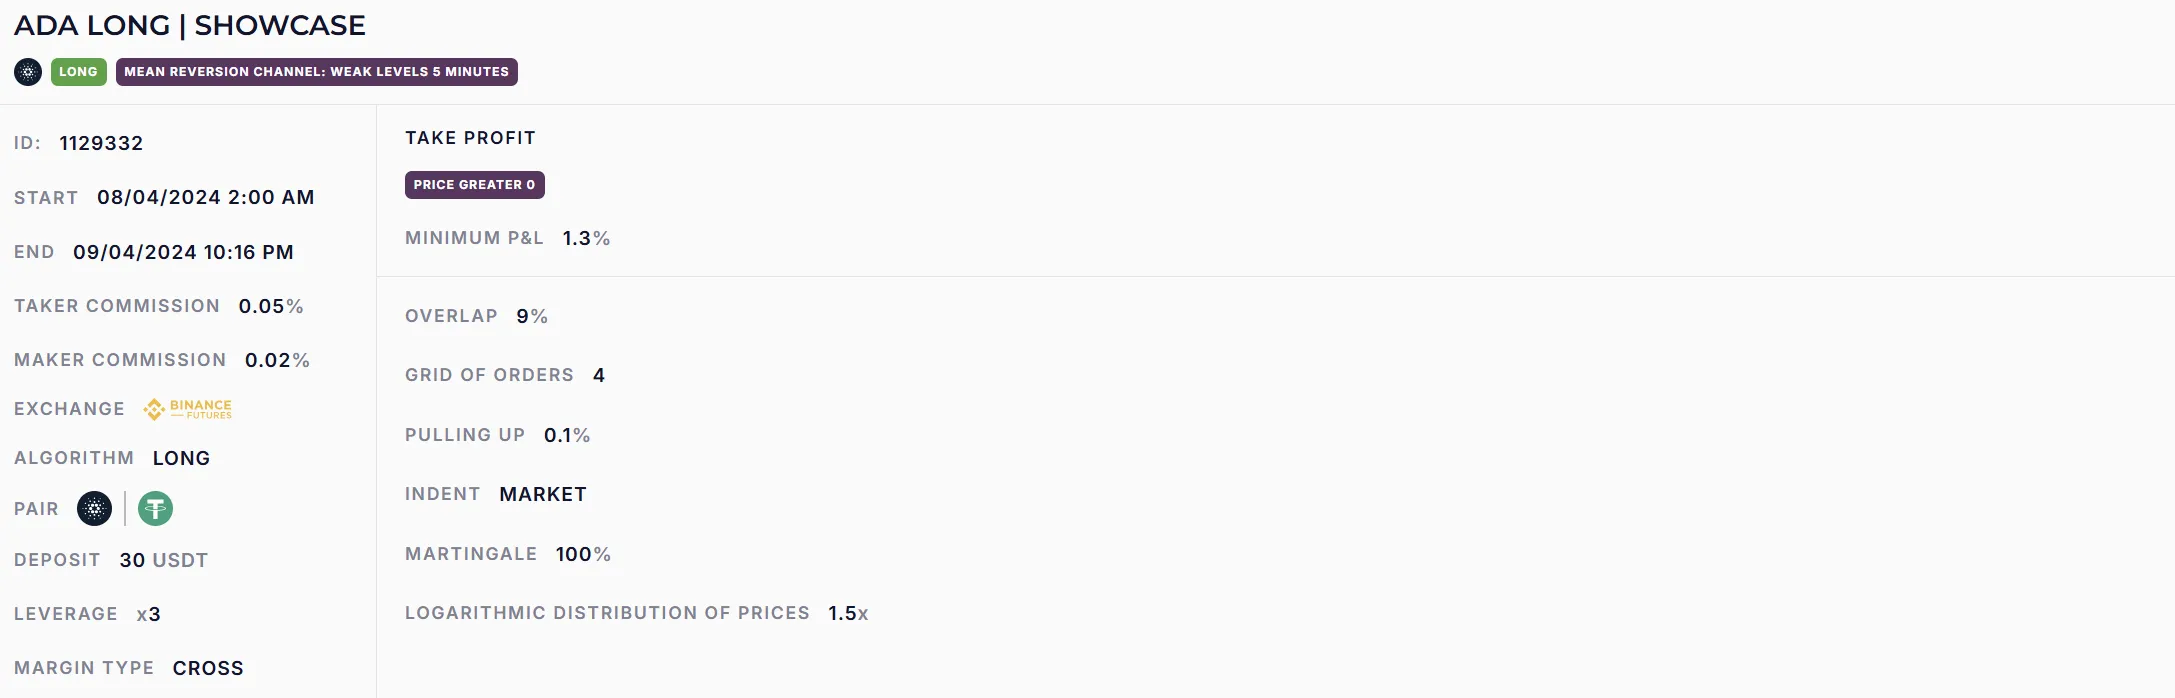Click the Minimum P&L value 1.3%
This screenshot has height=698, width=2175.
[x=586, y=238]
